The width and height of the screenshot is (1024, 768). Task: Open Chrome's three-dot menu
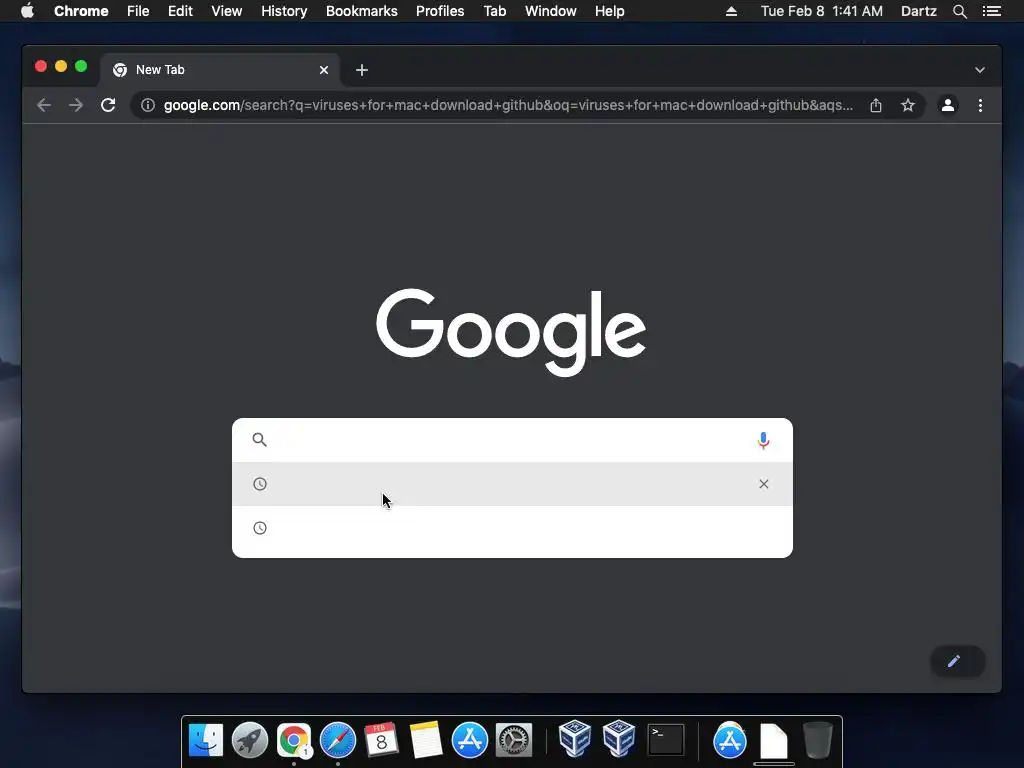(980, 105)
